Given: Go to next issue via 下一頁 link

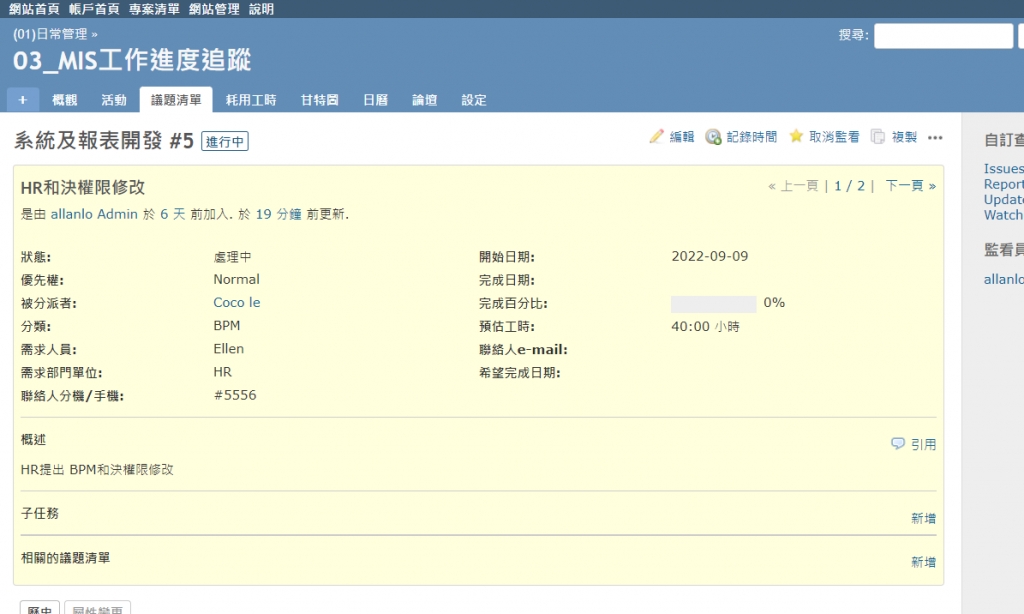Looking at the screenshot, I should point(910,186).
